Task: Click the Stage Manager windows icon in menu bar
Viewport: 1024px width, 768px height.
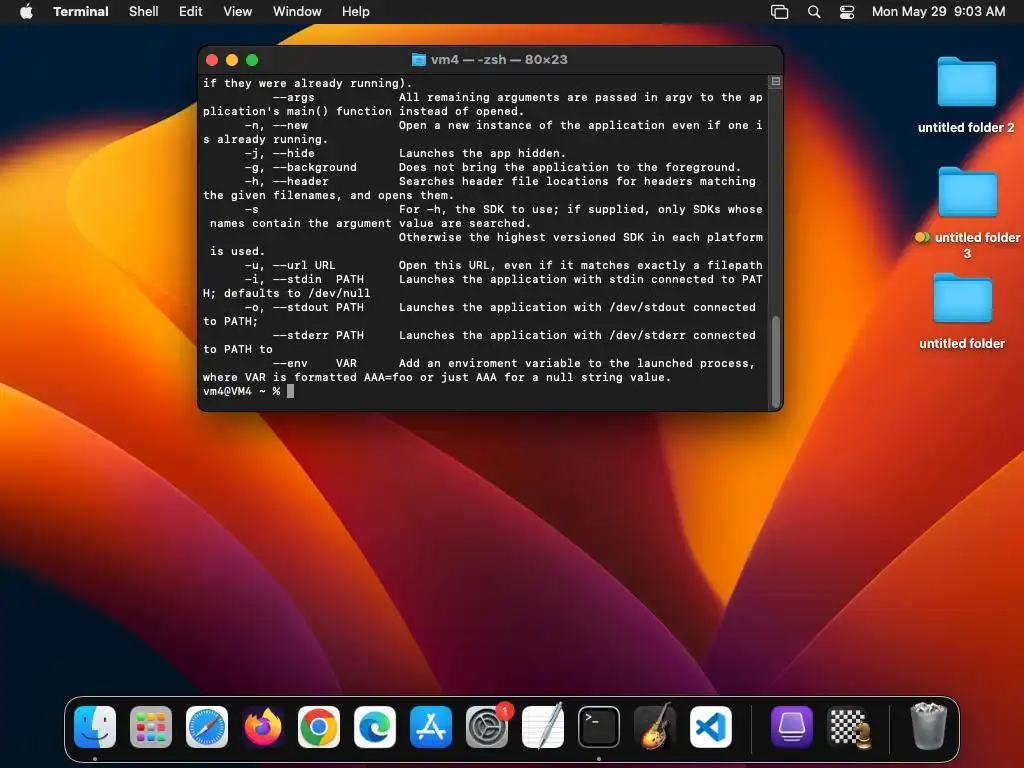Action: point(780,12)
